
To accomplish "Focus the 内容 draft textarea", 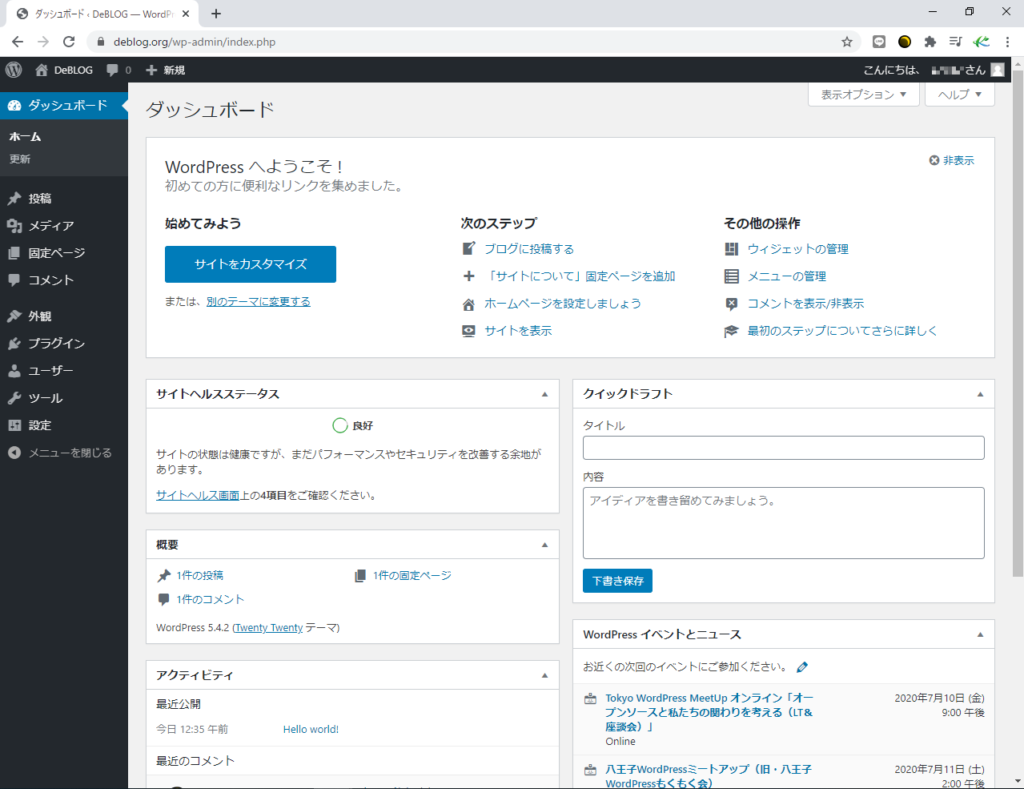I will click(784, 523).
